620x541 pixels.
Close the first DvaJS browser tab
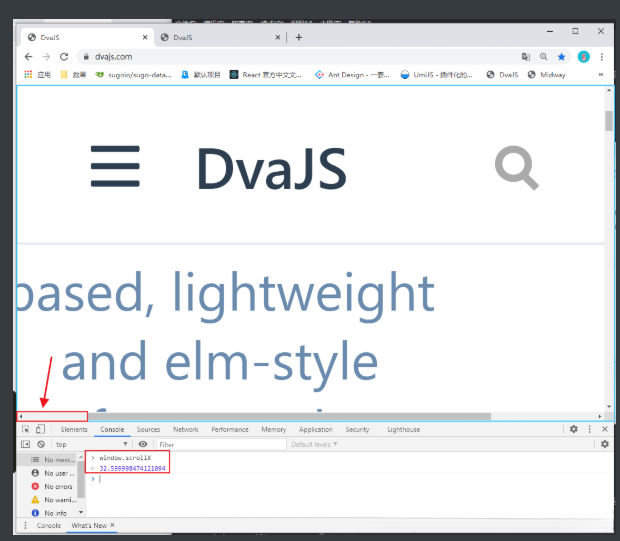click(x=145, y=37)
